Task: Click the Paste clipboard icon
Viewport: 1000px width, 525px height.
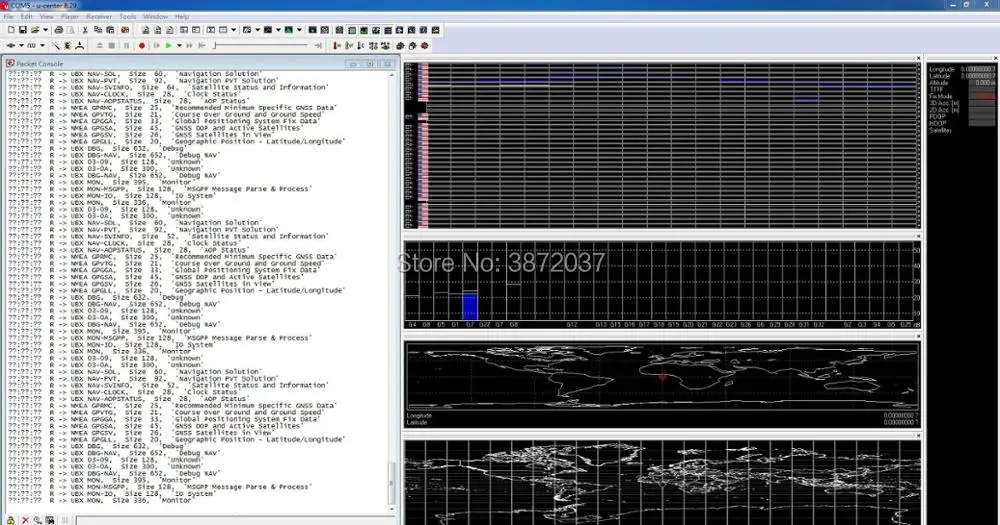Action: (x=110, y=30)
